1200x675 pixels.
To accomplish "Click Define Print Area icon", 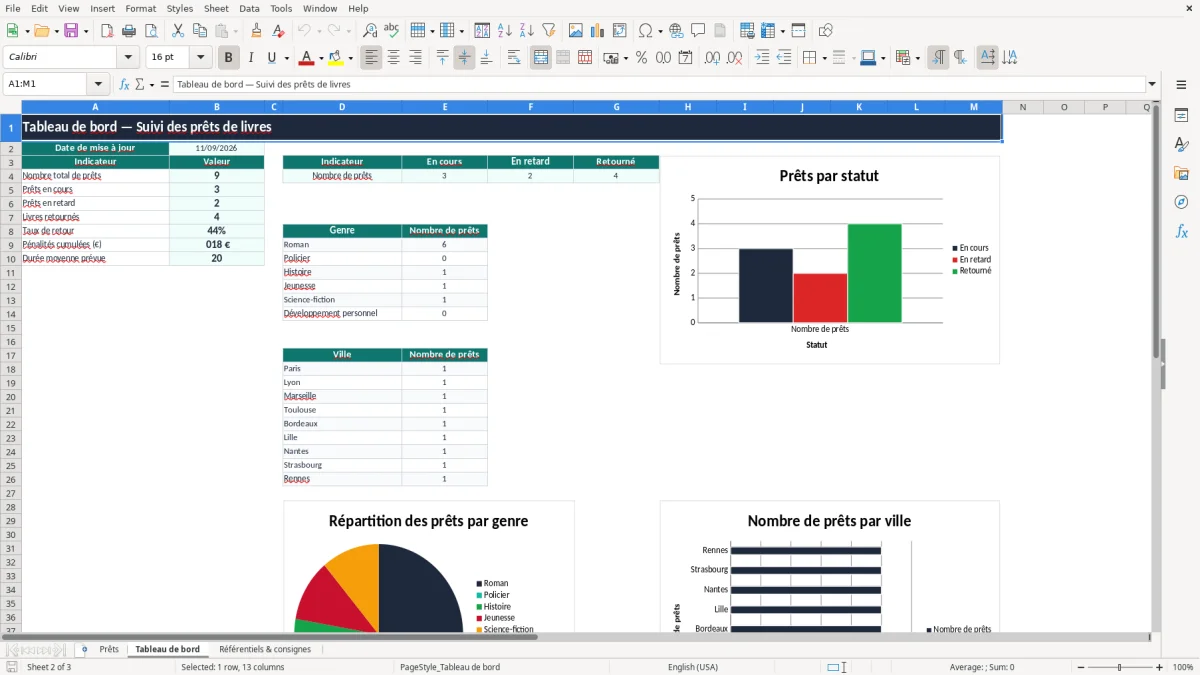I will pos(746,31).
